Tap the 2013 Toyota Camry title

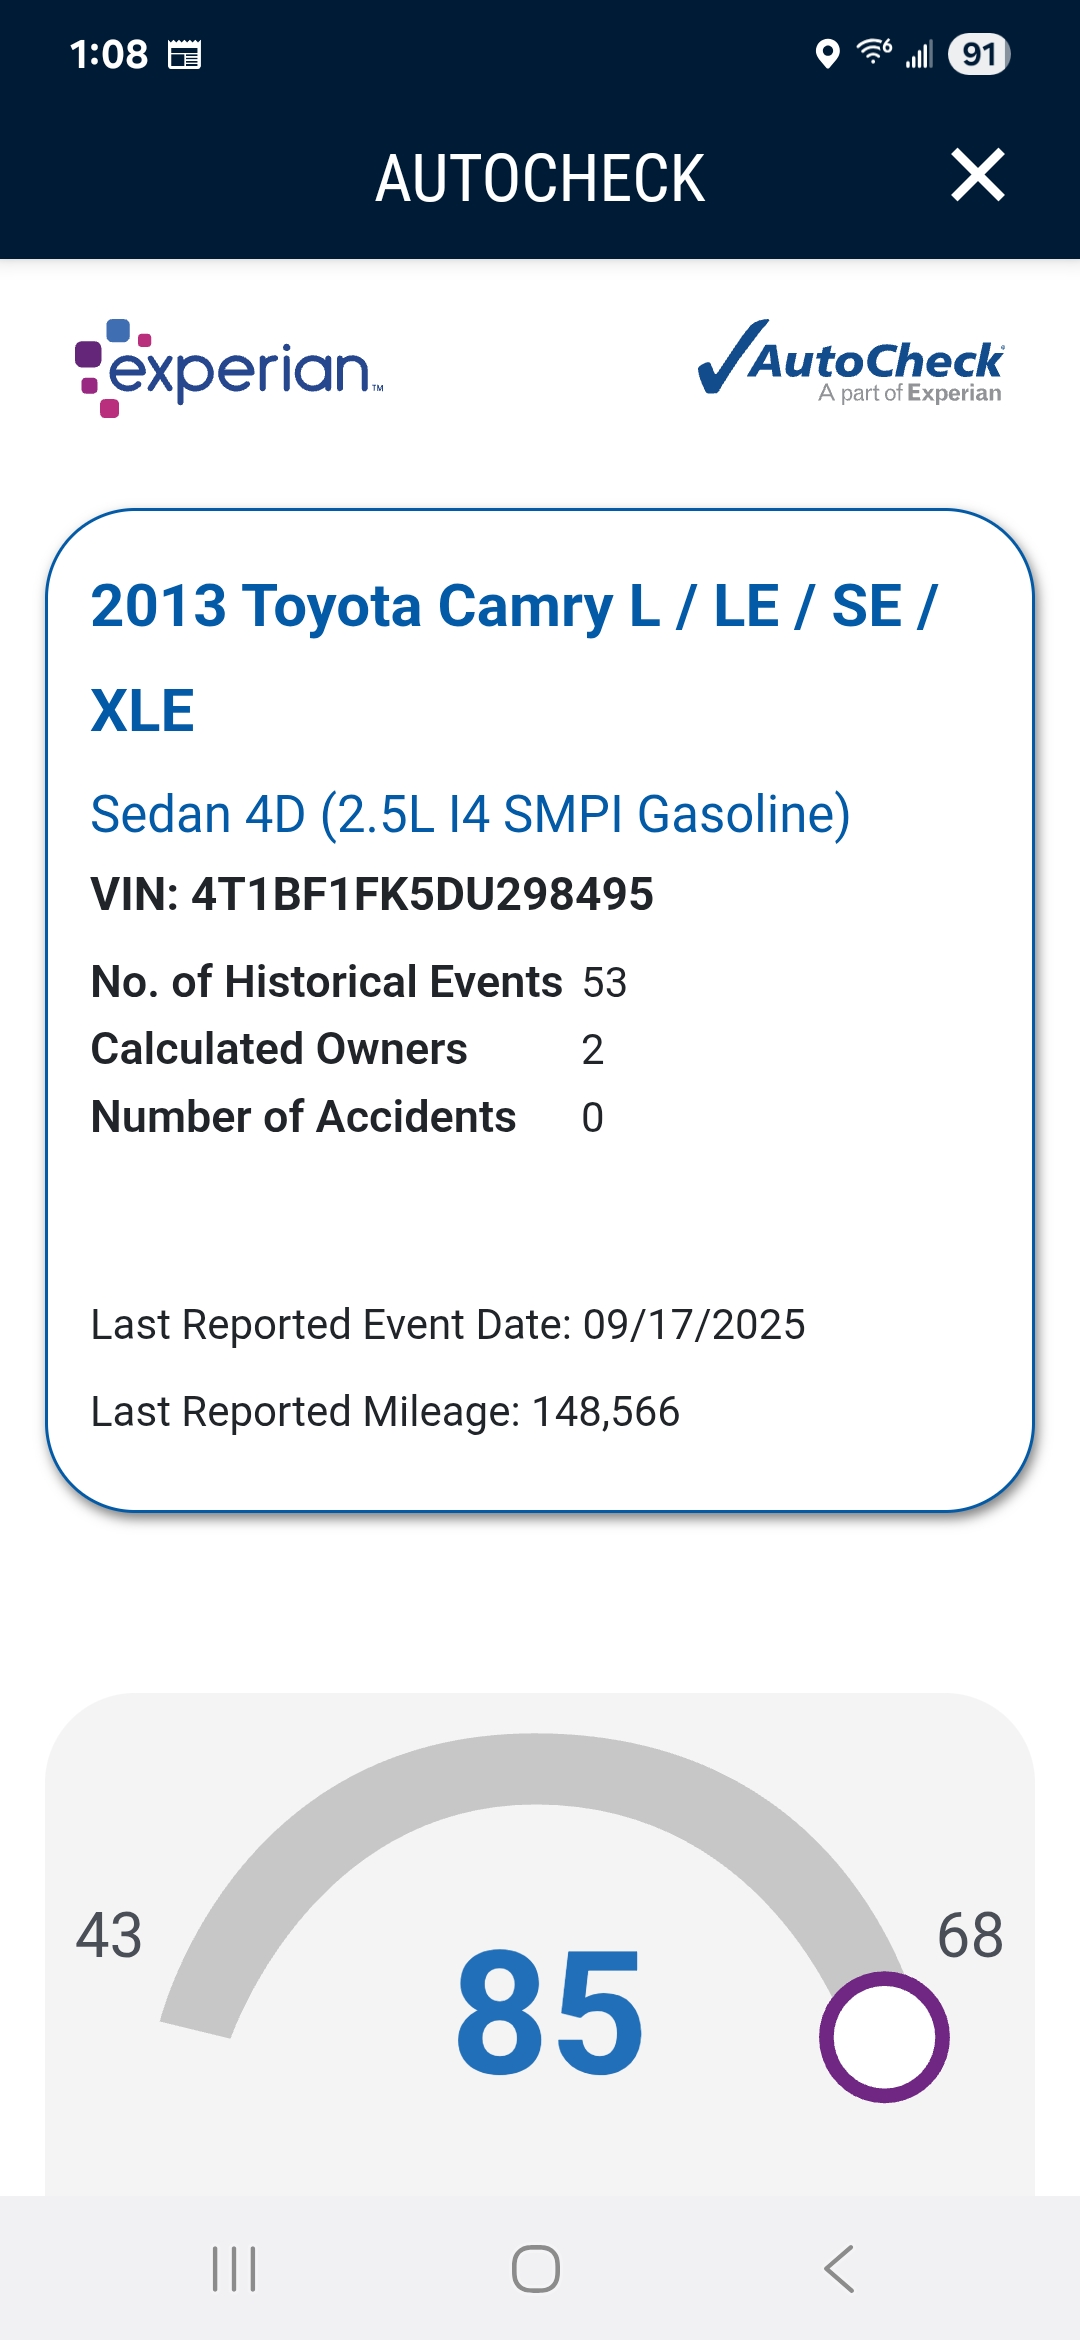coord(514,657)
